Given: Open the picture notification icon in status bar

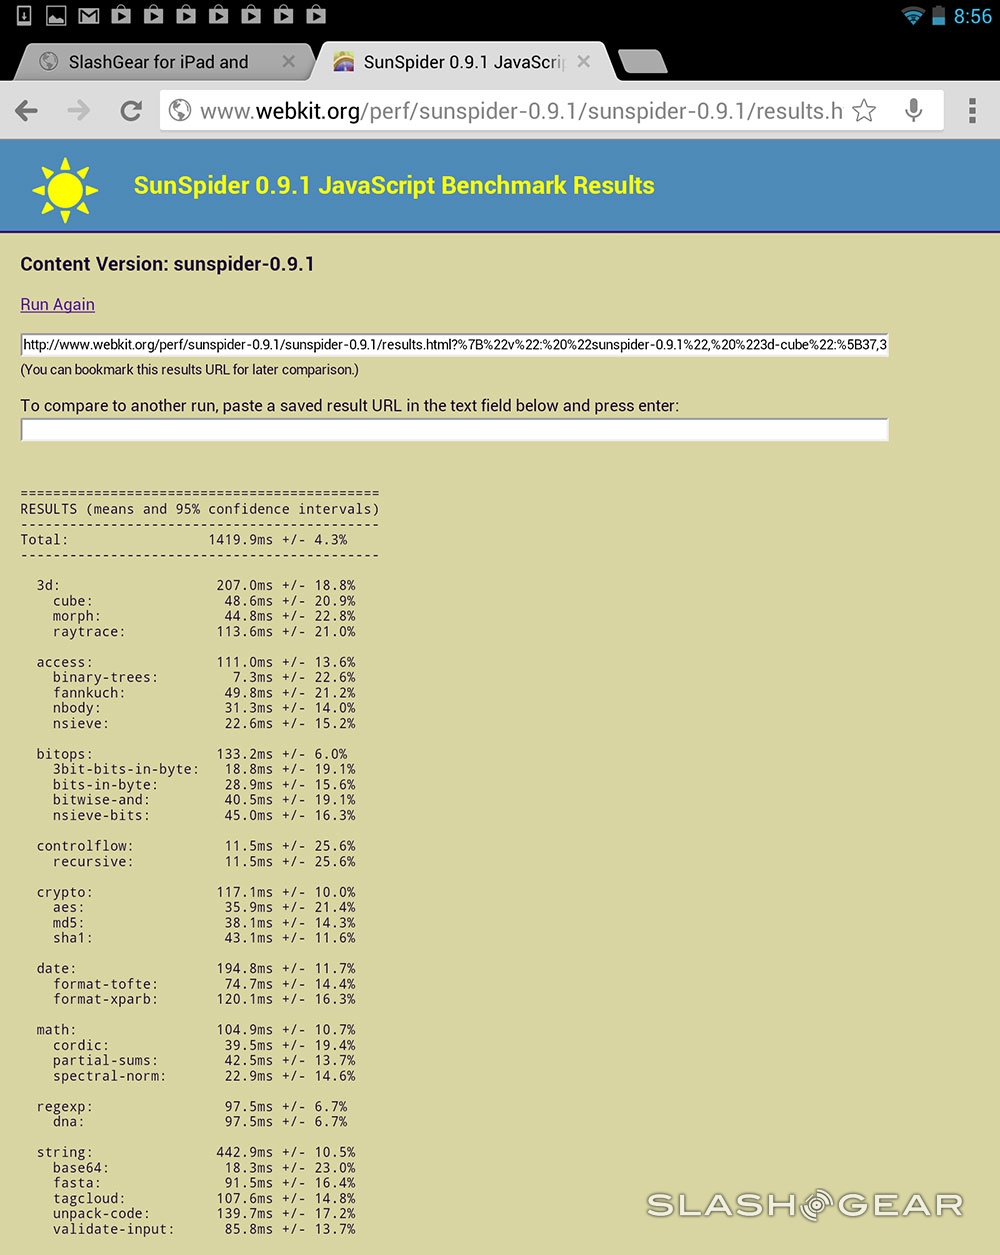Looking at the screenshot, I should [x=56, y=15].
